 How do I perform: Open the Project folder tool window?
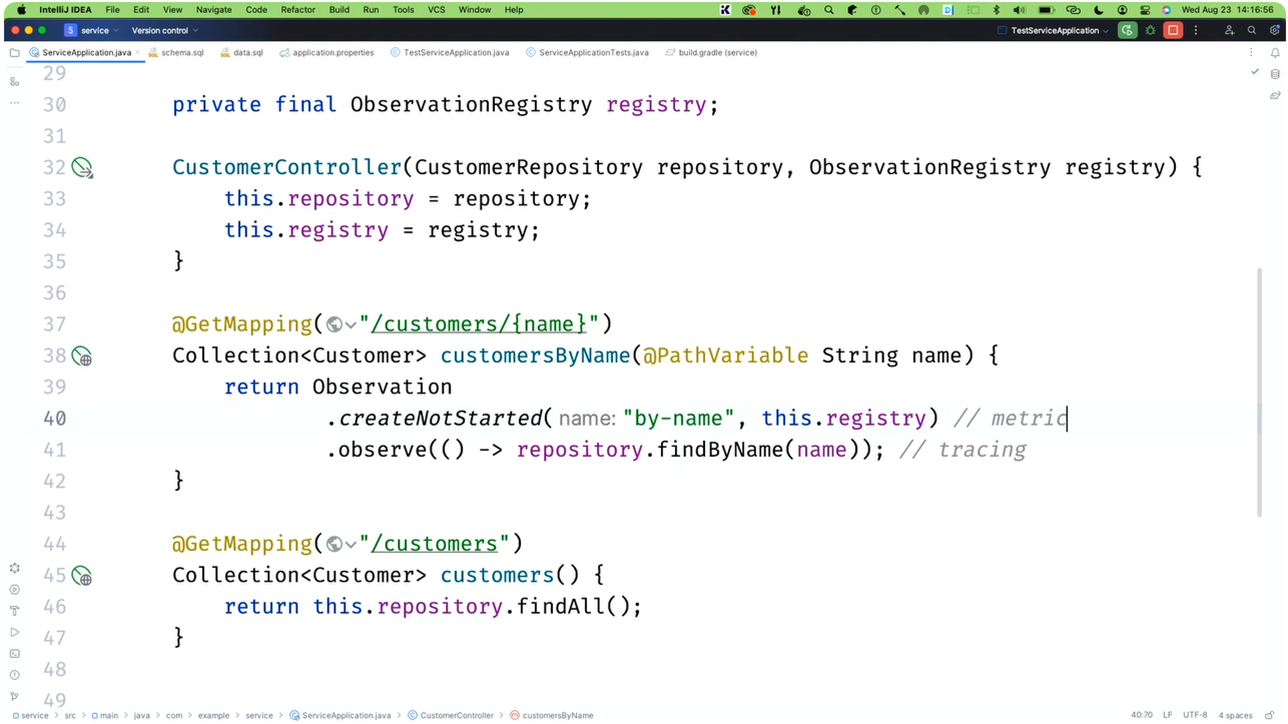click(14, 53)
